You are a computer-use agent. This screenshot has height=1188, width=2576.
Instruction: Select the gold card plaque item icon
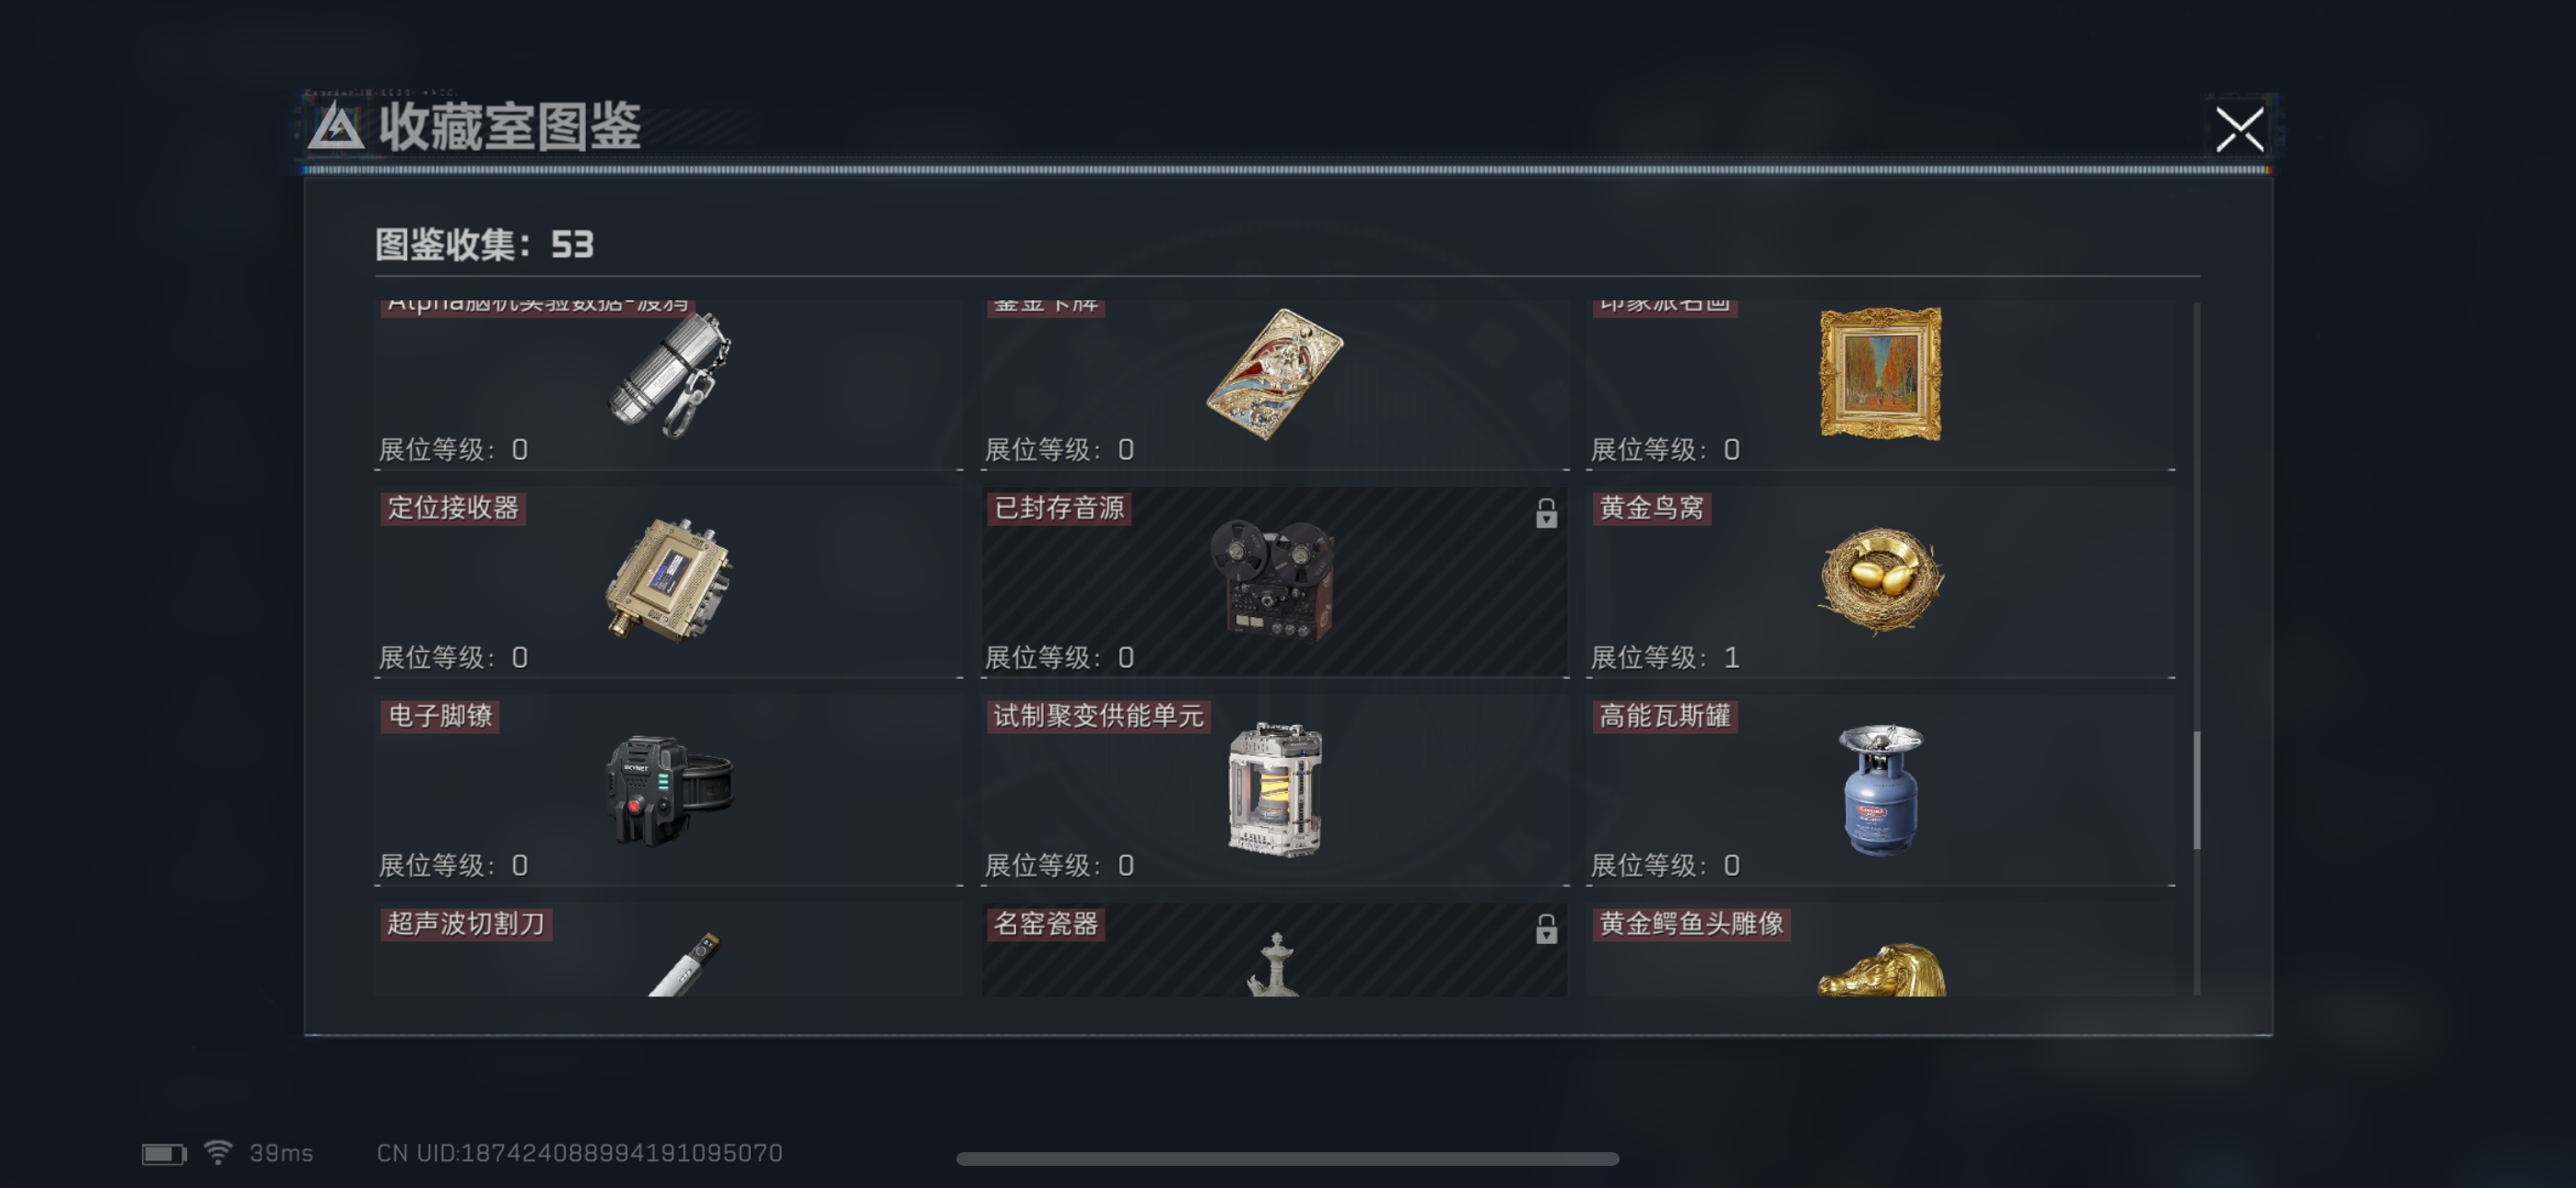pyautogui.click(x=1274, y=373)
